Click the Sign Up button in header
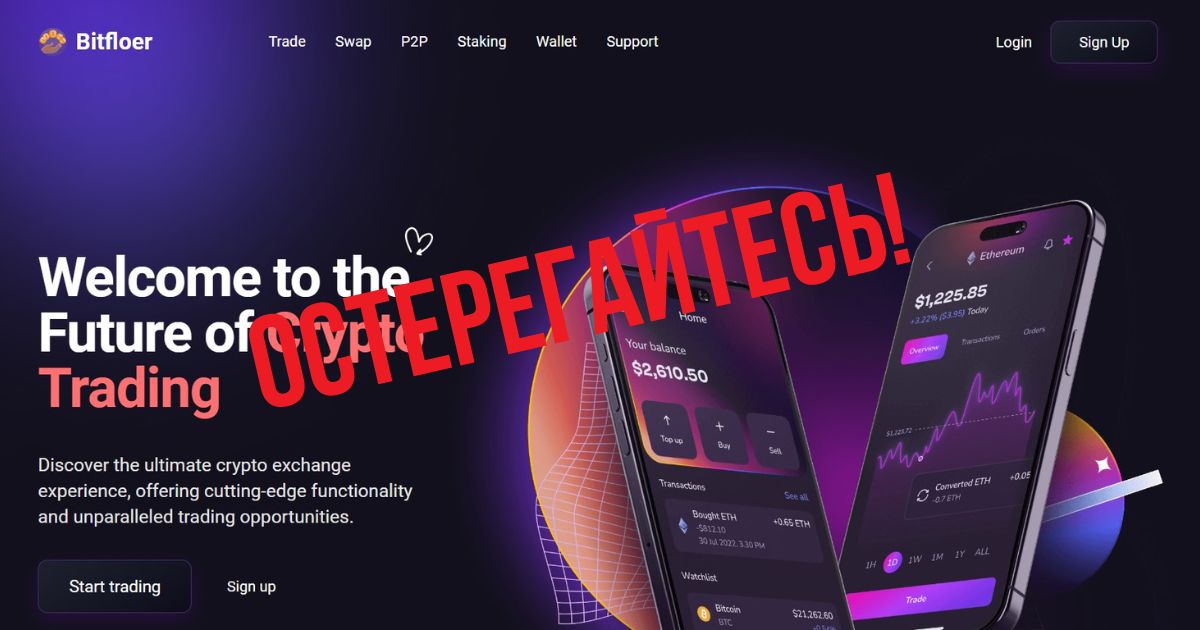The image size is (1200, 630). click(x=1104, y=42)
